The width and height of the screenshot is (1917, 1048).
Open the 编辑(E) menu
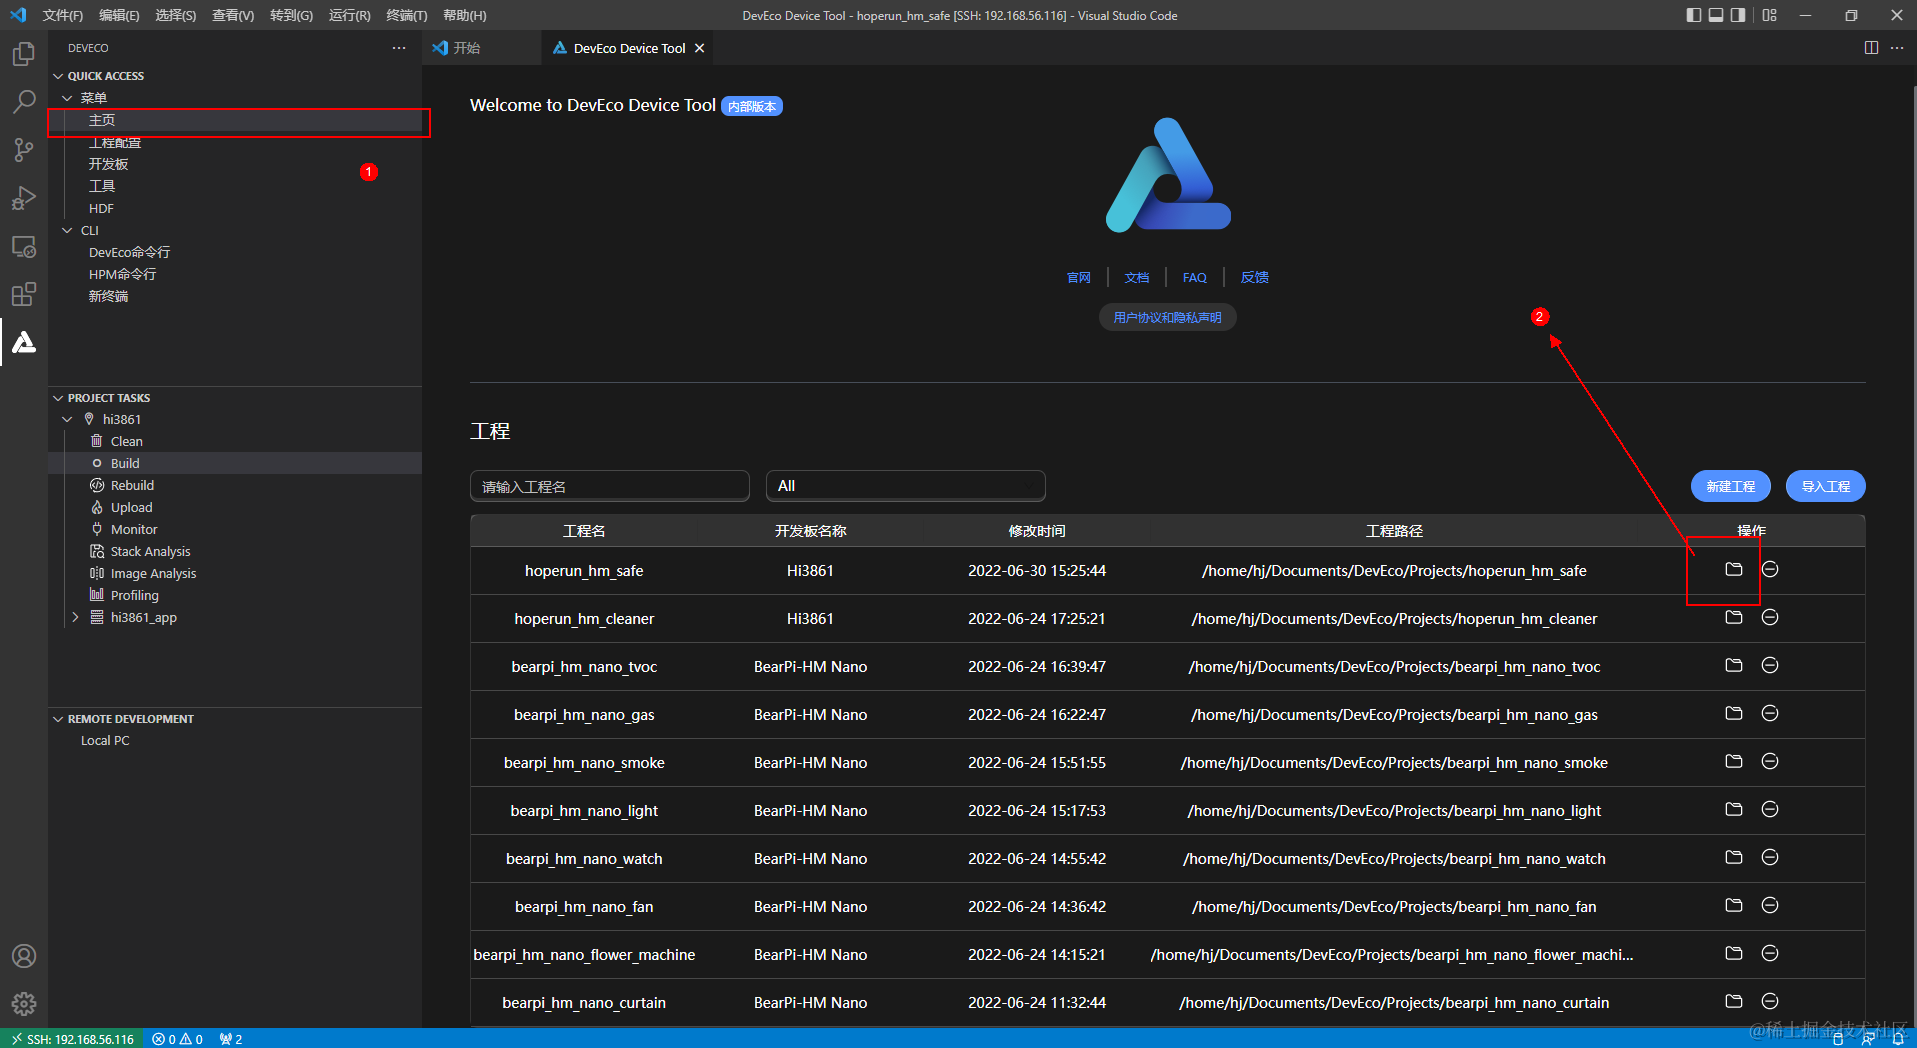click(119, 15)
